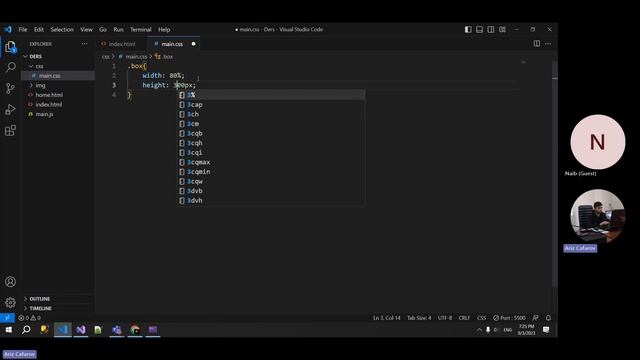
Task: Click the feedback icon in status bar
Action: (536, 318)
